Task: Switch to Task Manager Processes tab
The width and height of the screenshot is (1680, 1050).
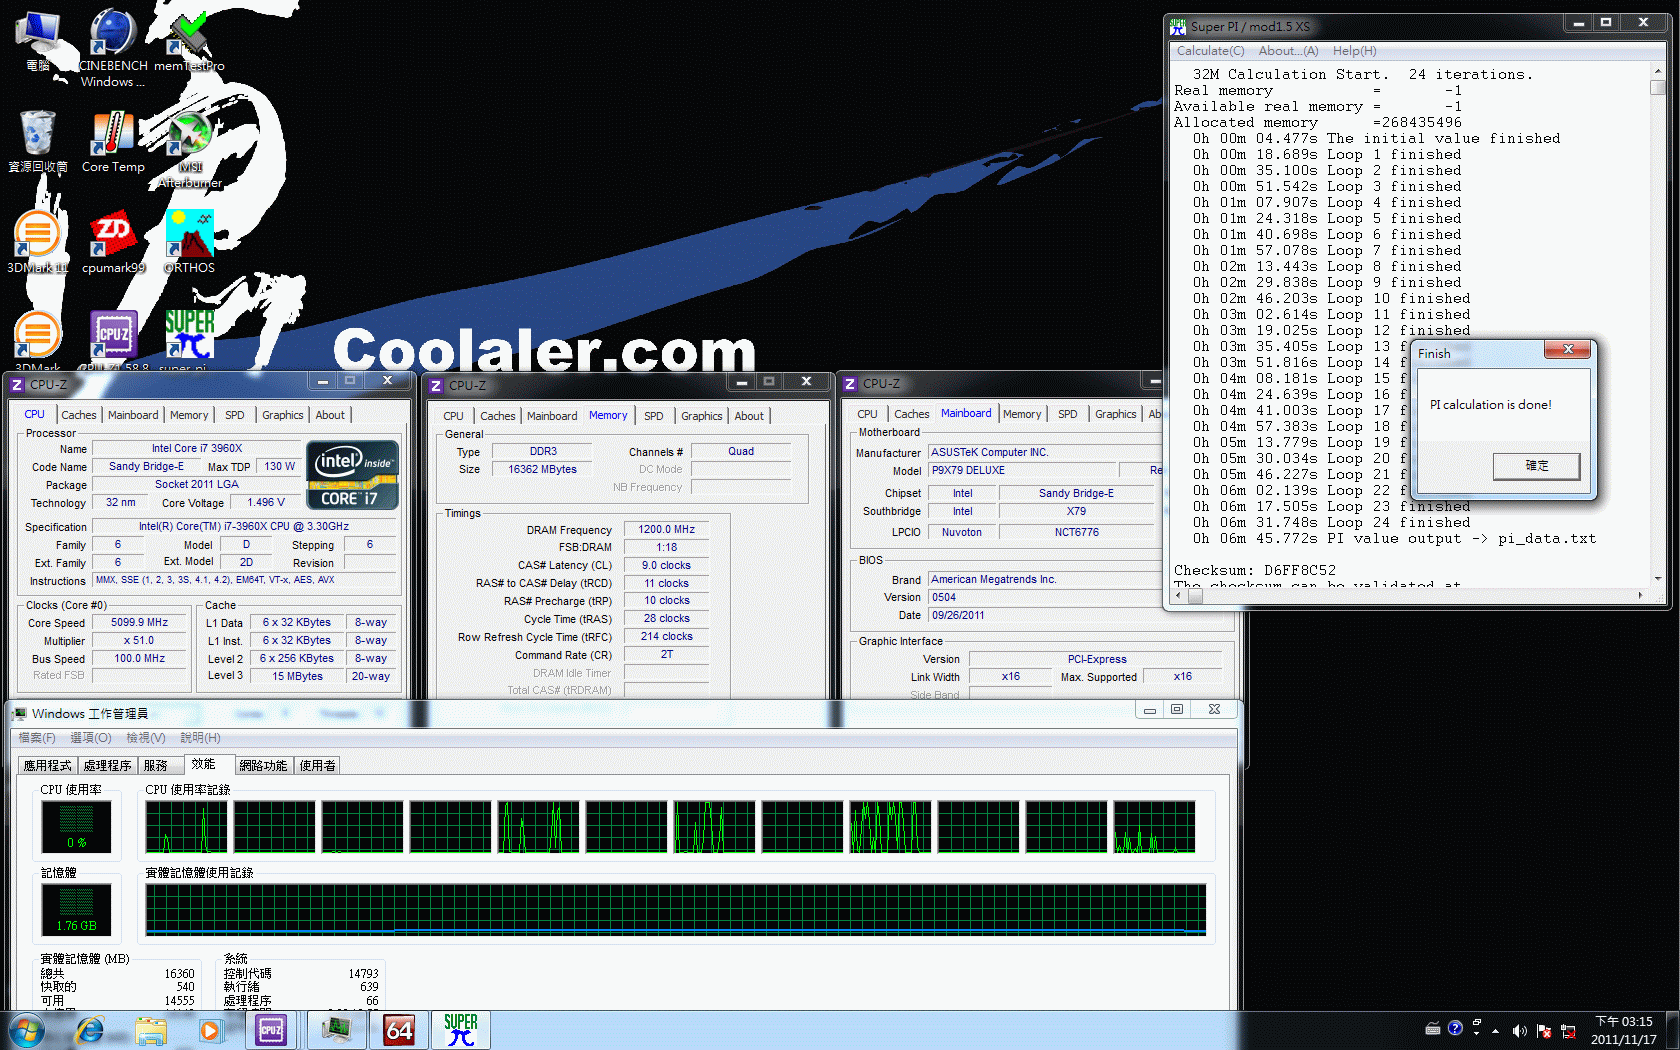Action: coord(108,765)
